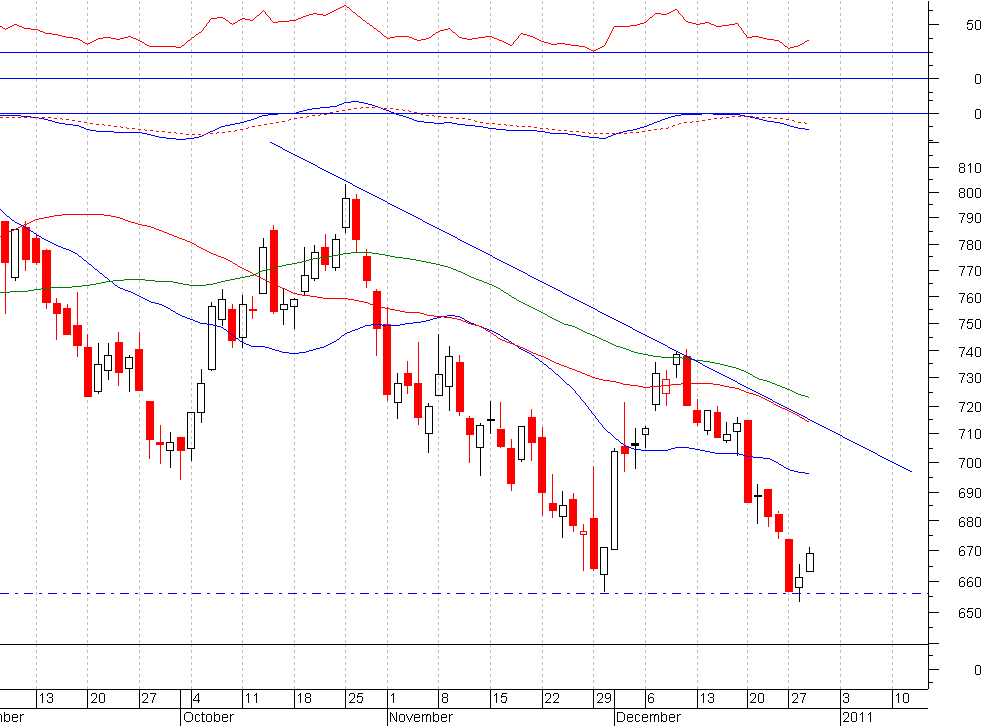988x726 pixels.
Task: Click the 810 price axis label
Action: tap(969, 168)
